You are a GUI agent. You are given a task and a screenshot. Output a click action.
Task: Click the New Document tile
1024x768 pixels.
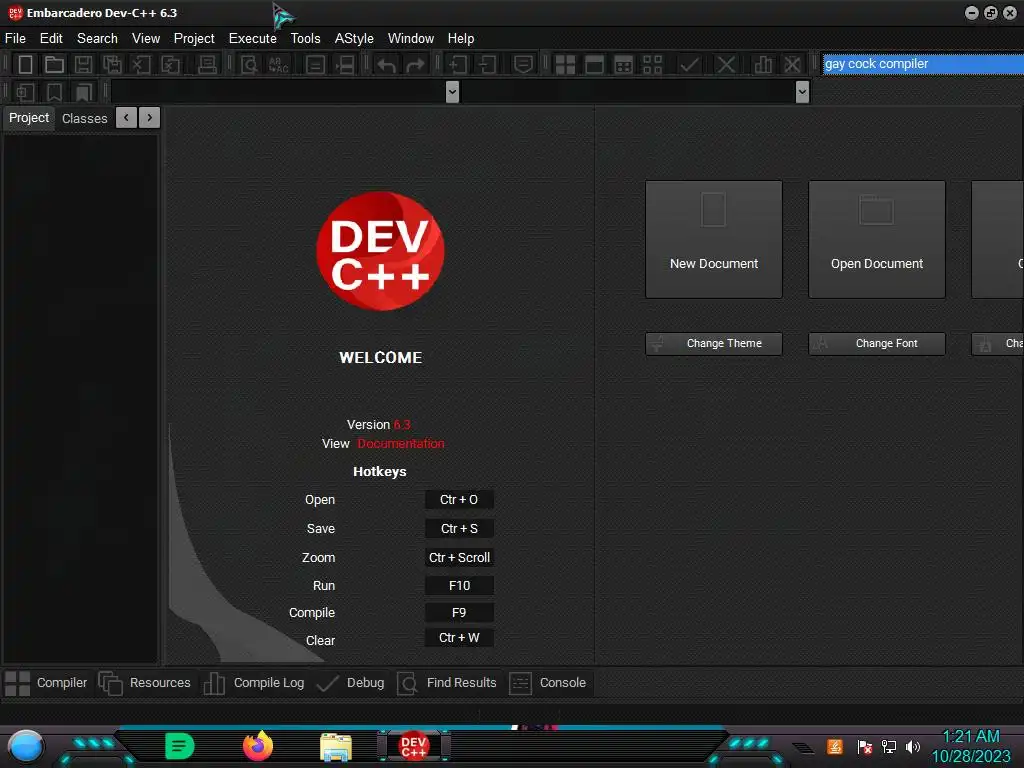[x=714, y=240]
